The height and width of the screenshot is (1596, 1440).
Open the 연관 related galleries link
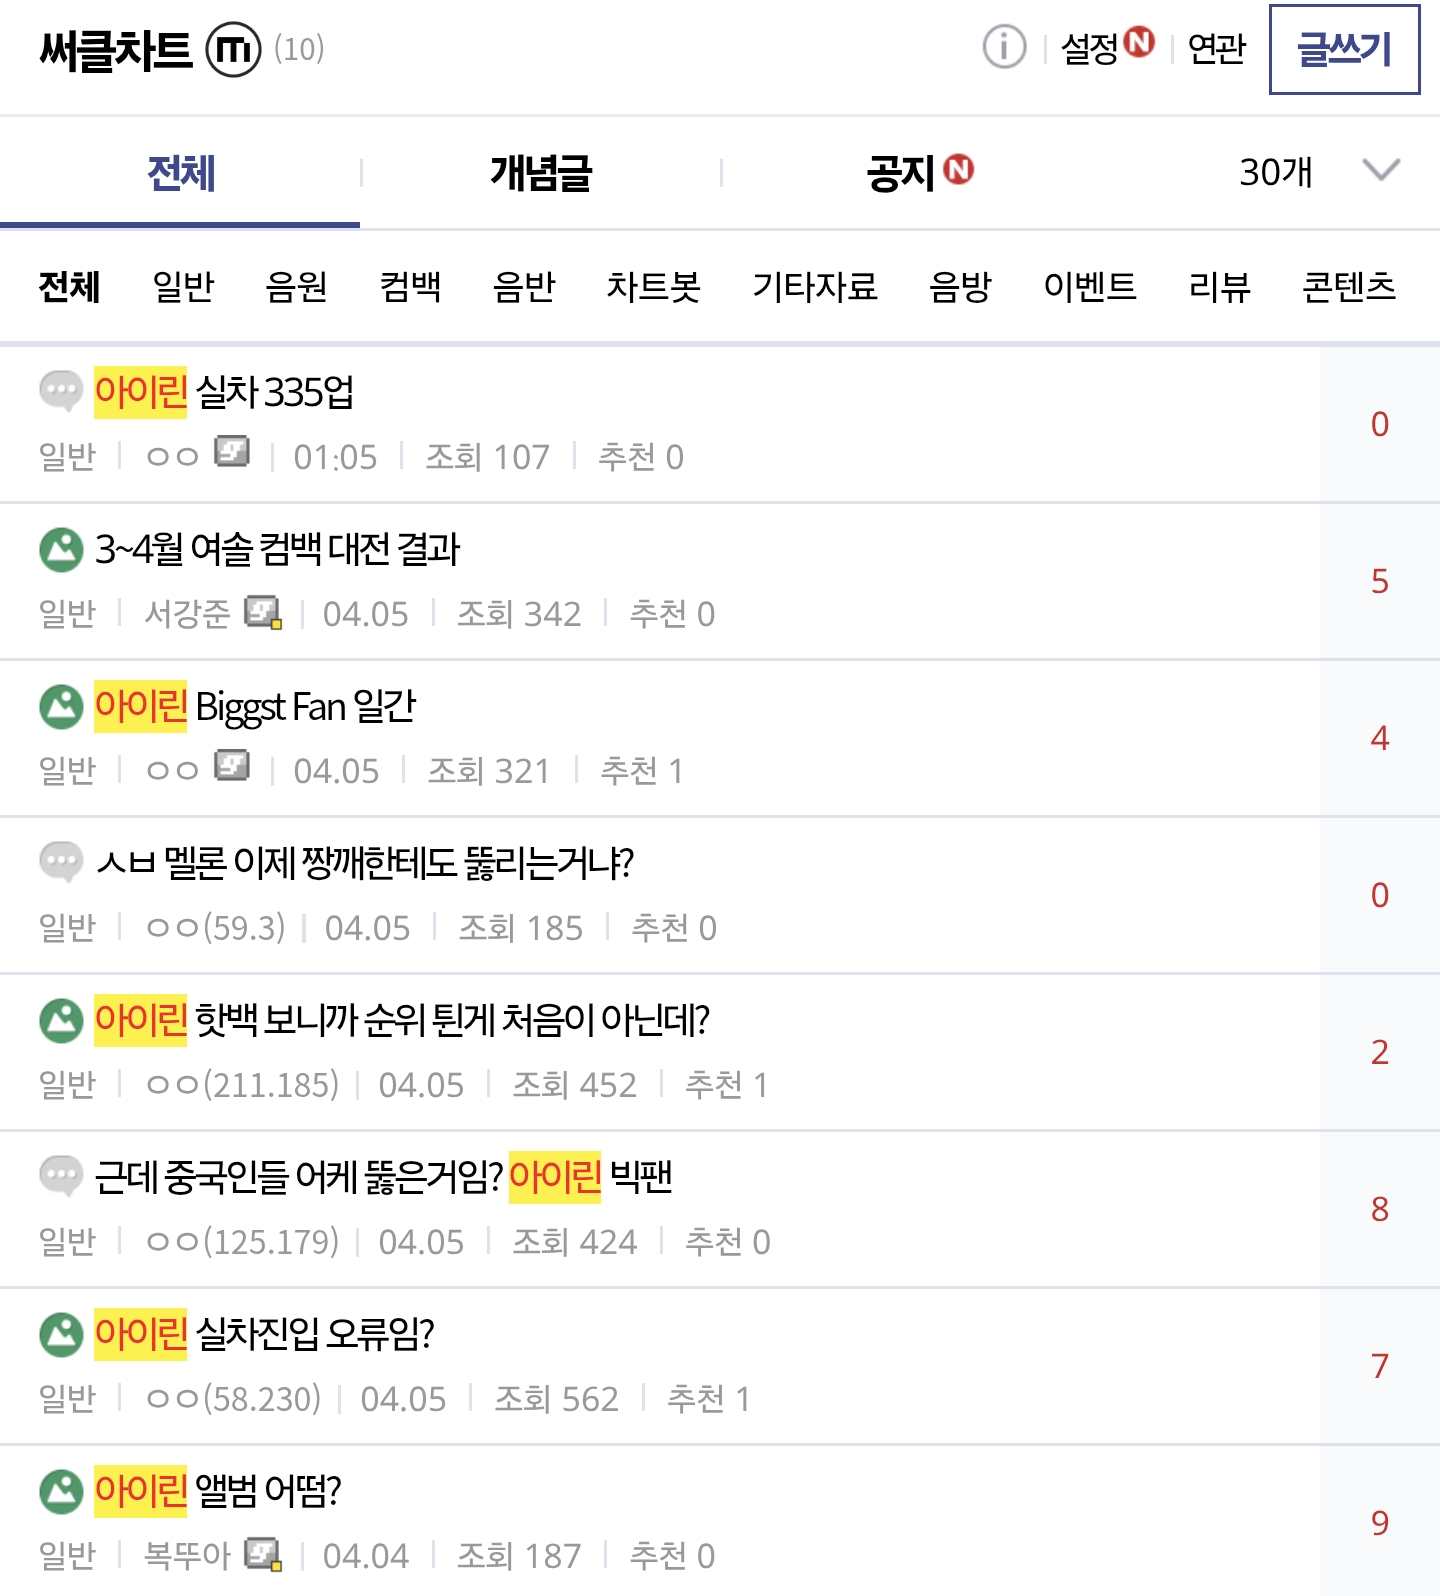(x=1216, y=48)
